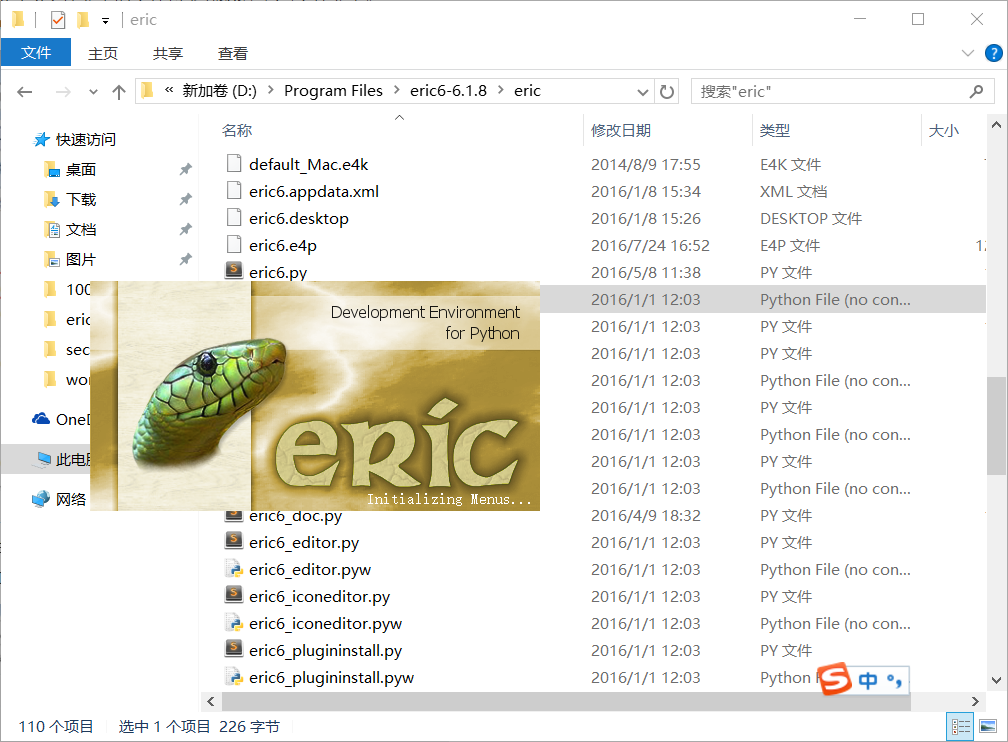Click the New folder quick access icon
Image resolution: width=1008 pixels, height=742 pixels.
pos(83,20)
